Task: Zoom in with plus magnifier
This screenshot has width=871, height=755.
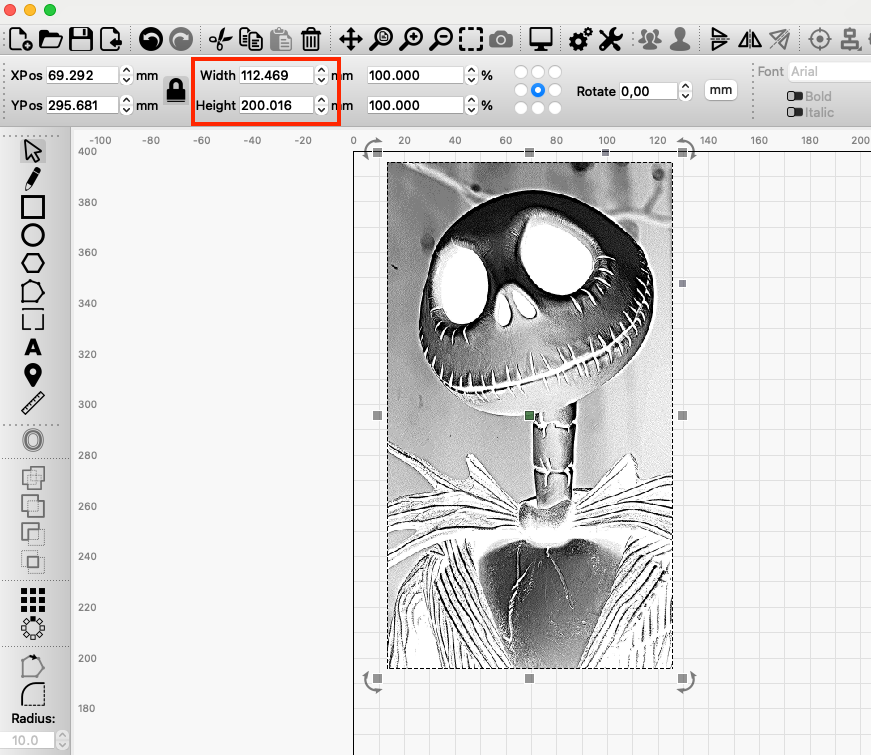Action: [411, 39]
